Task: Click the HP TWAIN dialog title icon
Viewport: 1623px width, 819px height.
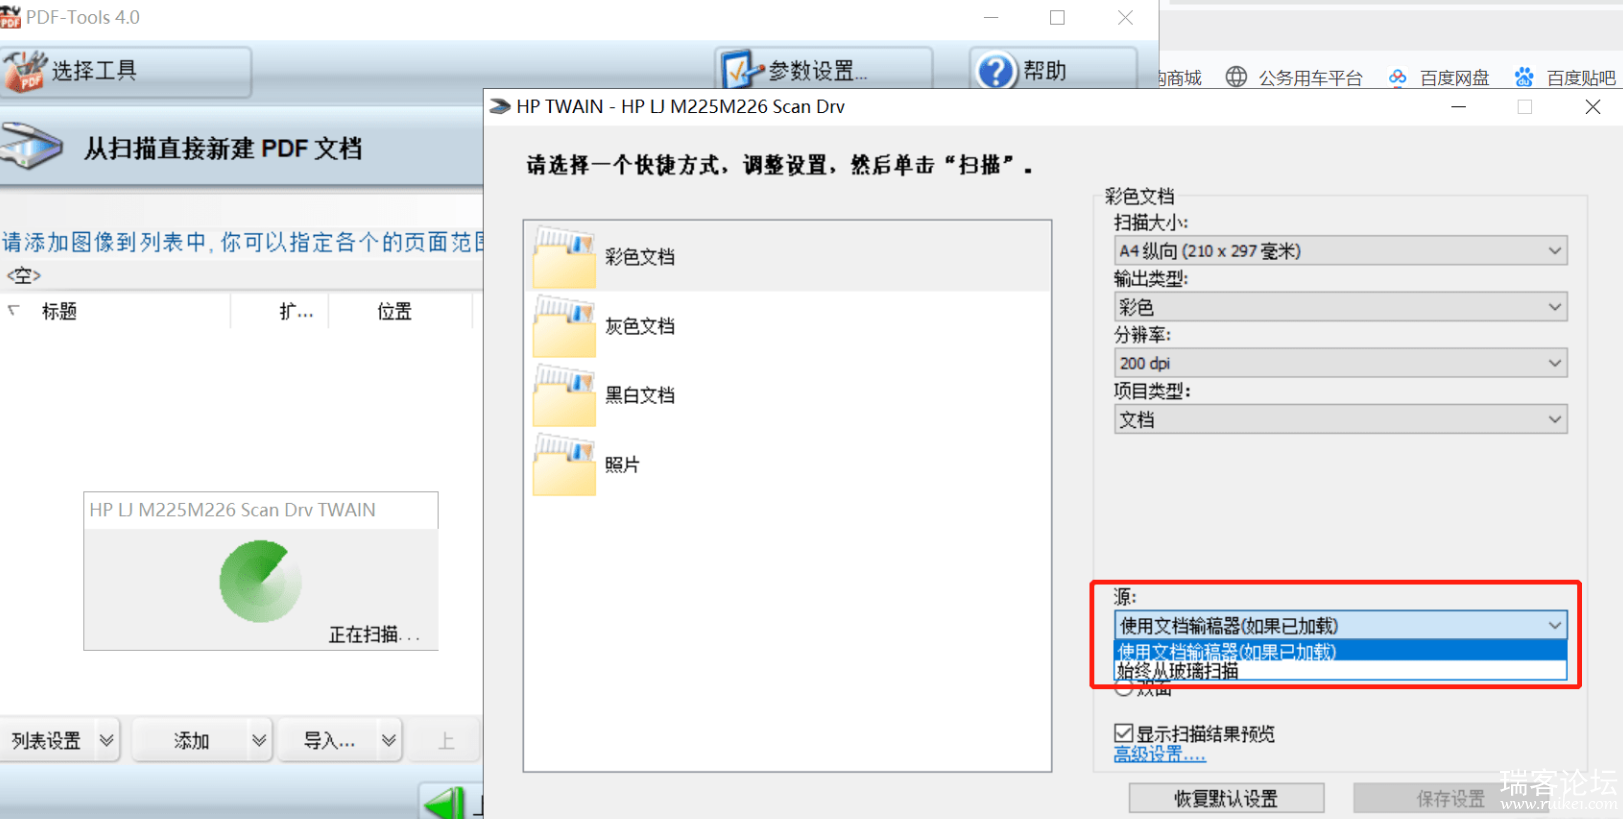Action: (x=500, y=107)
